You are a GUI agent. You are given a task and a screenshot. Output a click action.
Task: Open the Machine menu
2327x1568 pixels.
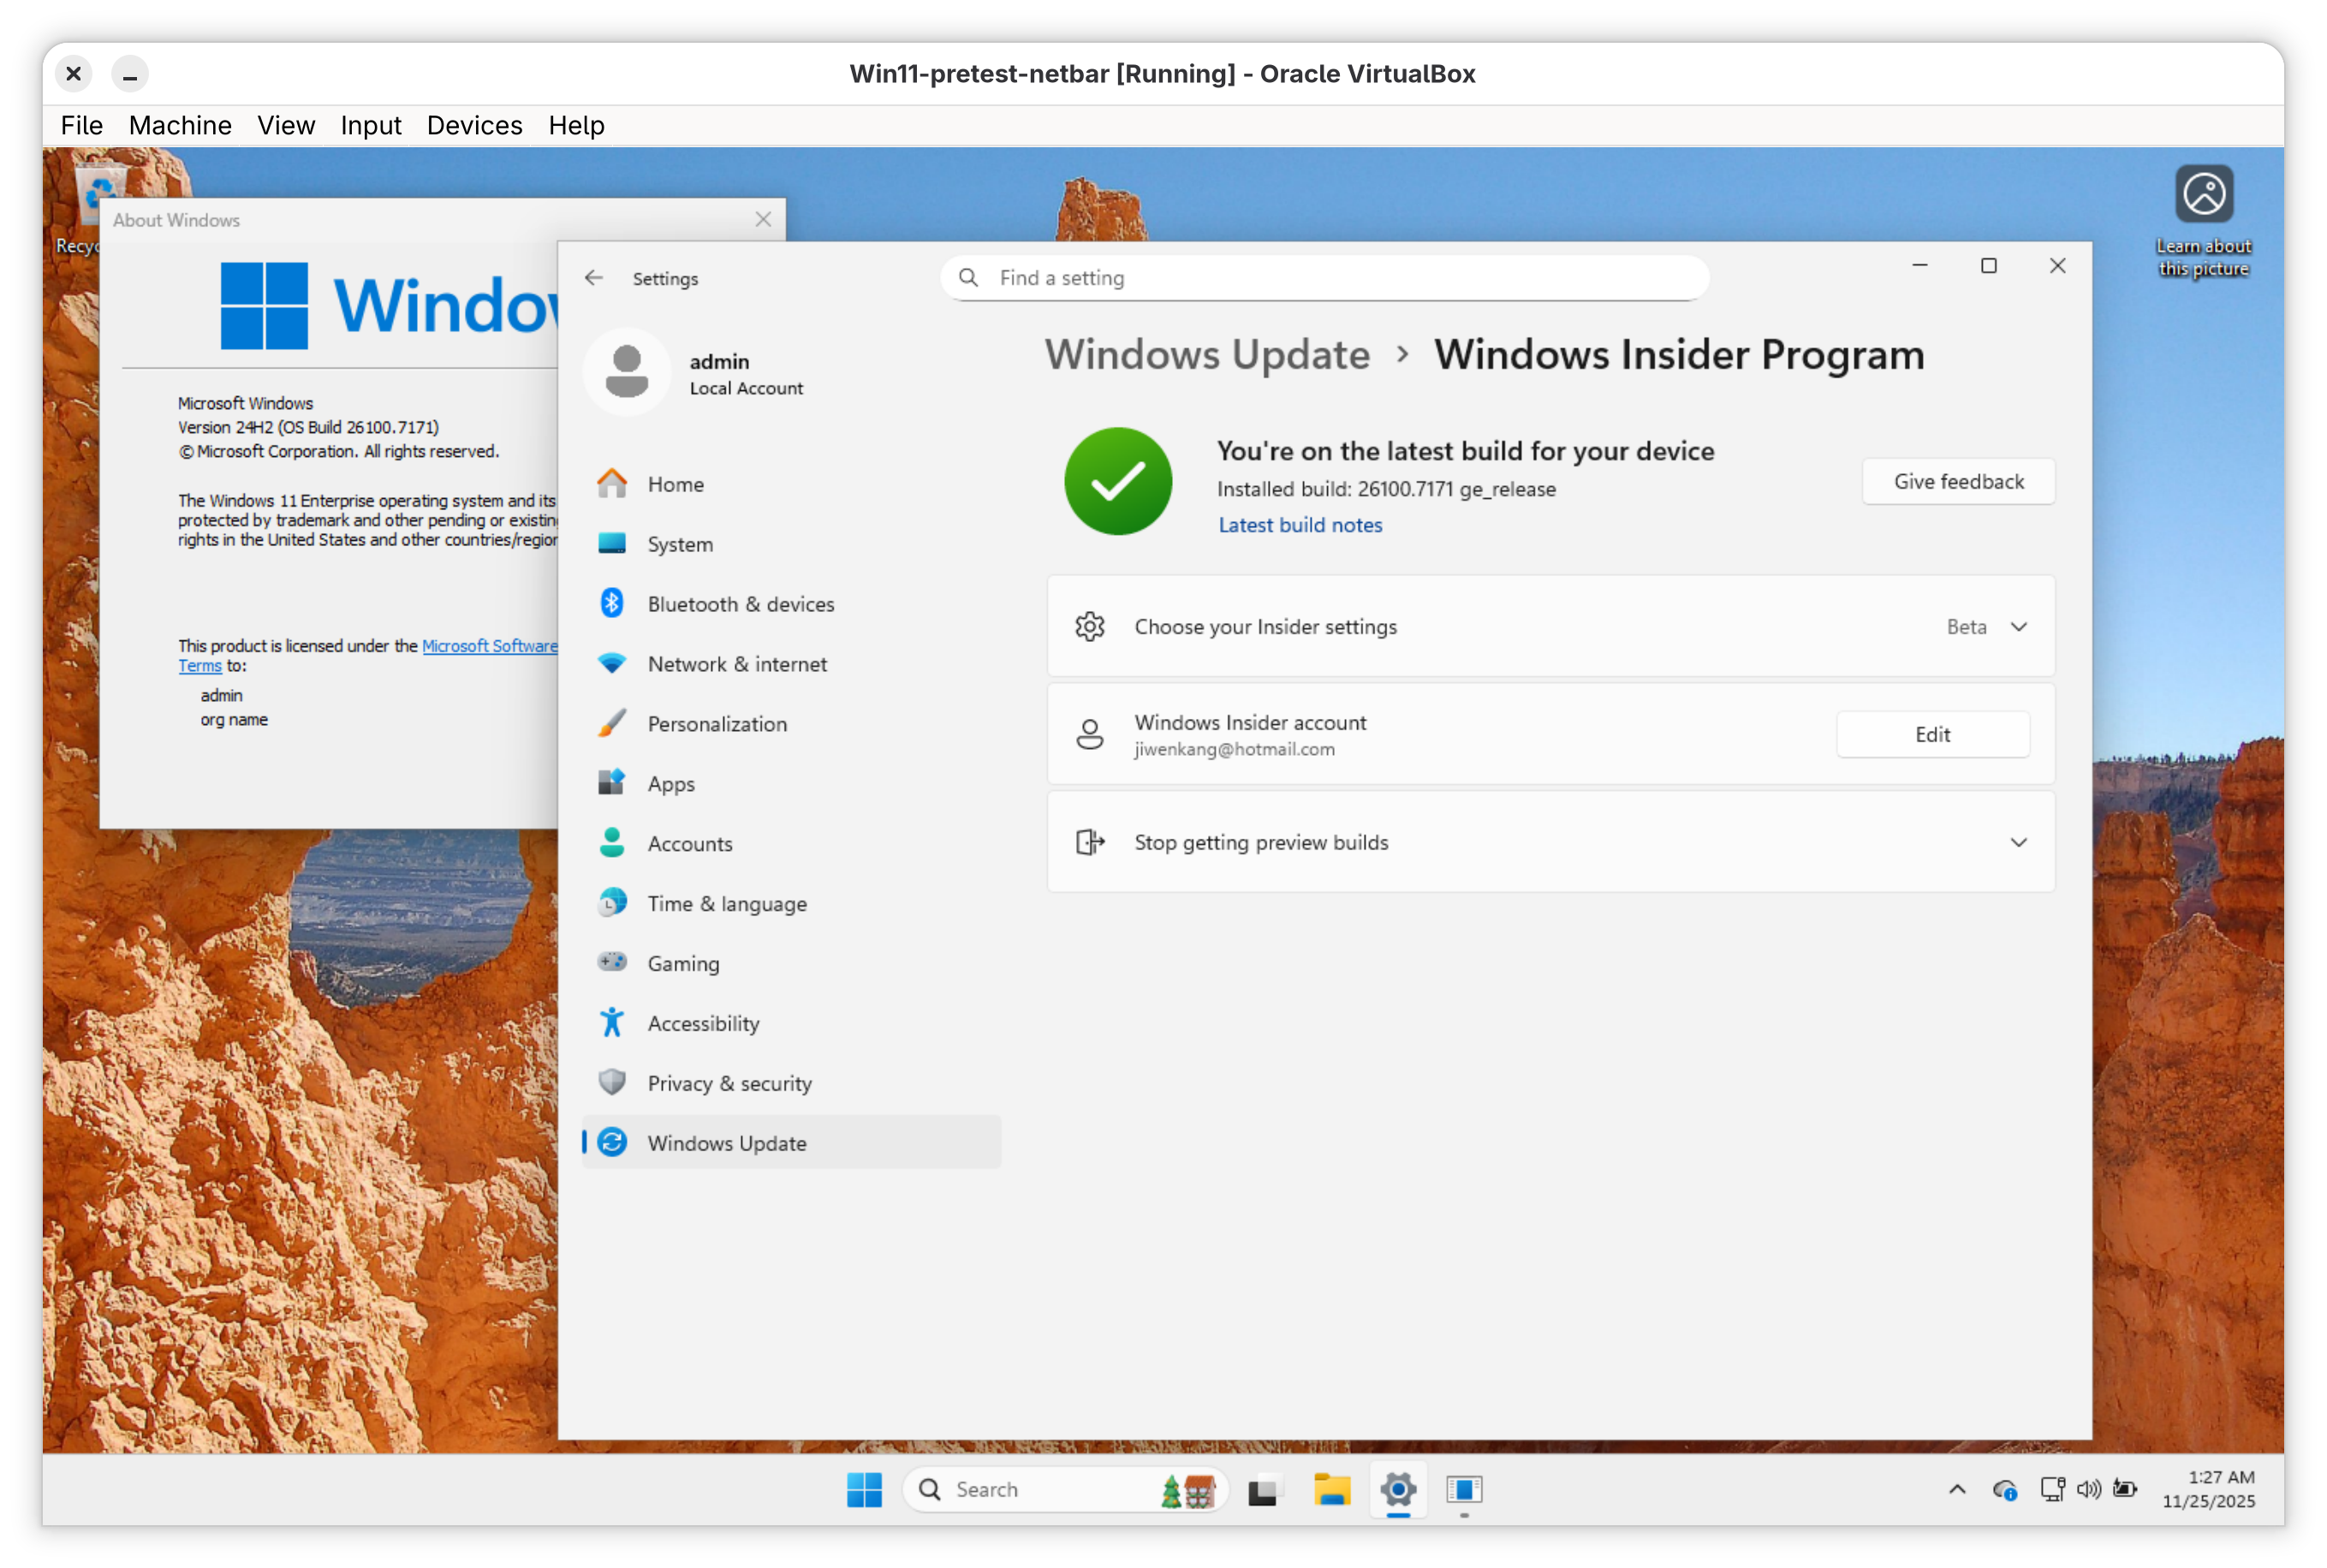point(180,125)
